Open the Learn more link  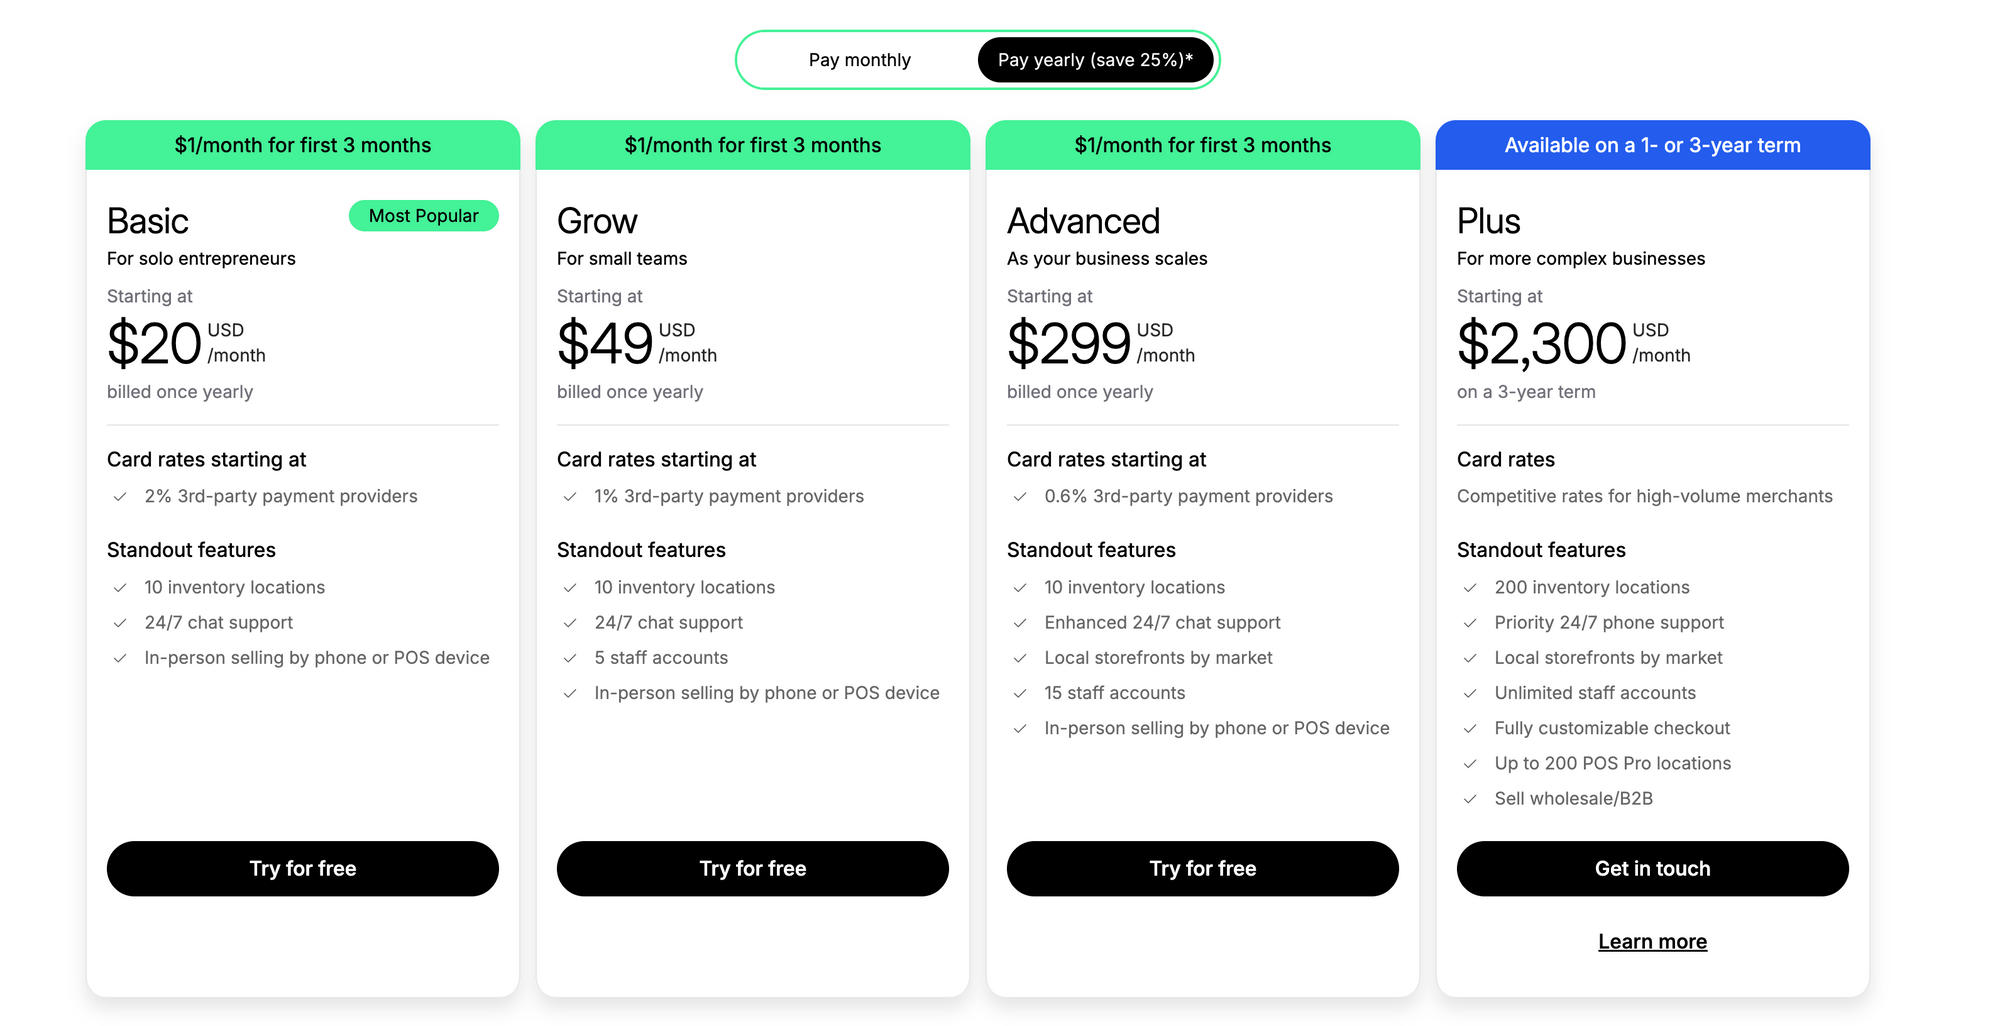[1652, 942]
